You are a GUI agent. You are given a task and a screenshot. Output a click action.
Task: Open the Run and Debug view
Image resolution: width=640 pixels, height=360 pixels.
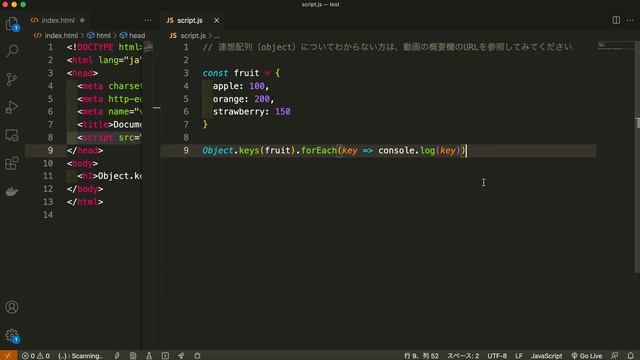coord(12,107)
